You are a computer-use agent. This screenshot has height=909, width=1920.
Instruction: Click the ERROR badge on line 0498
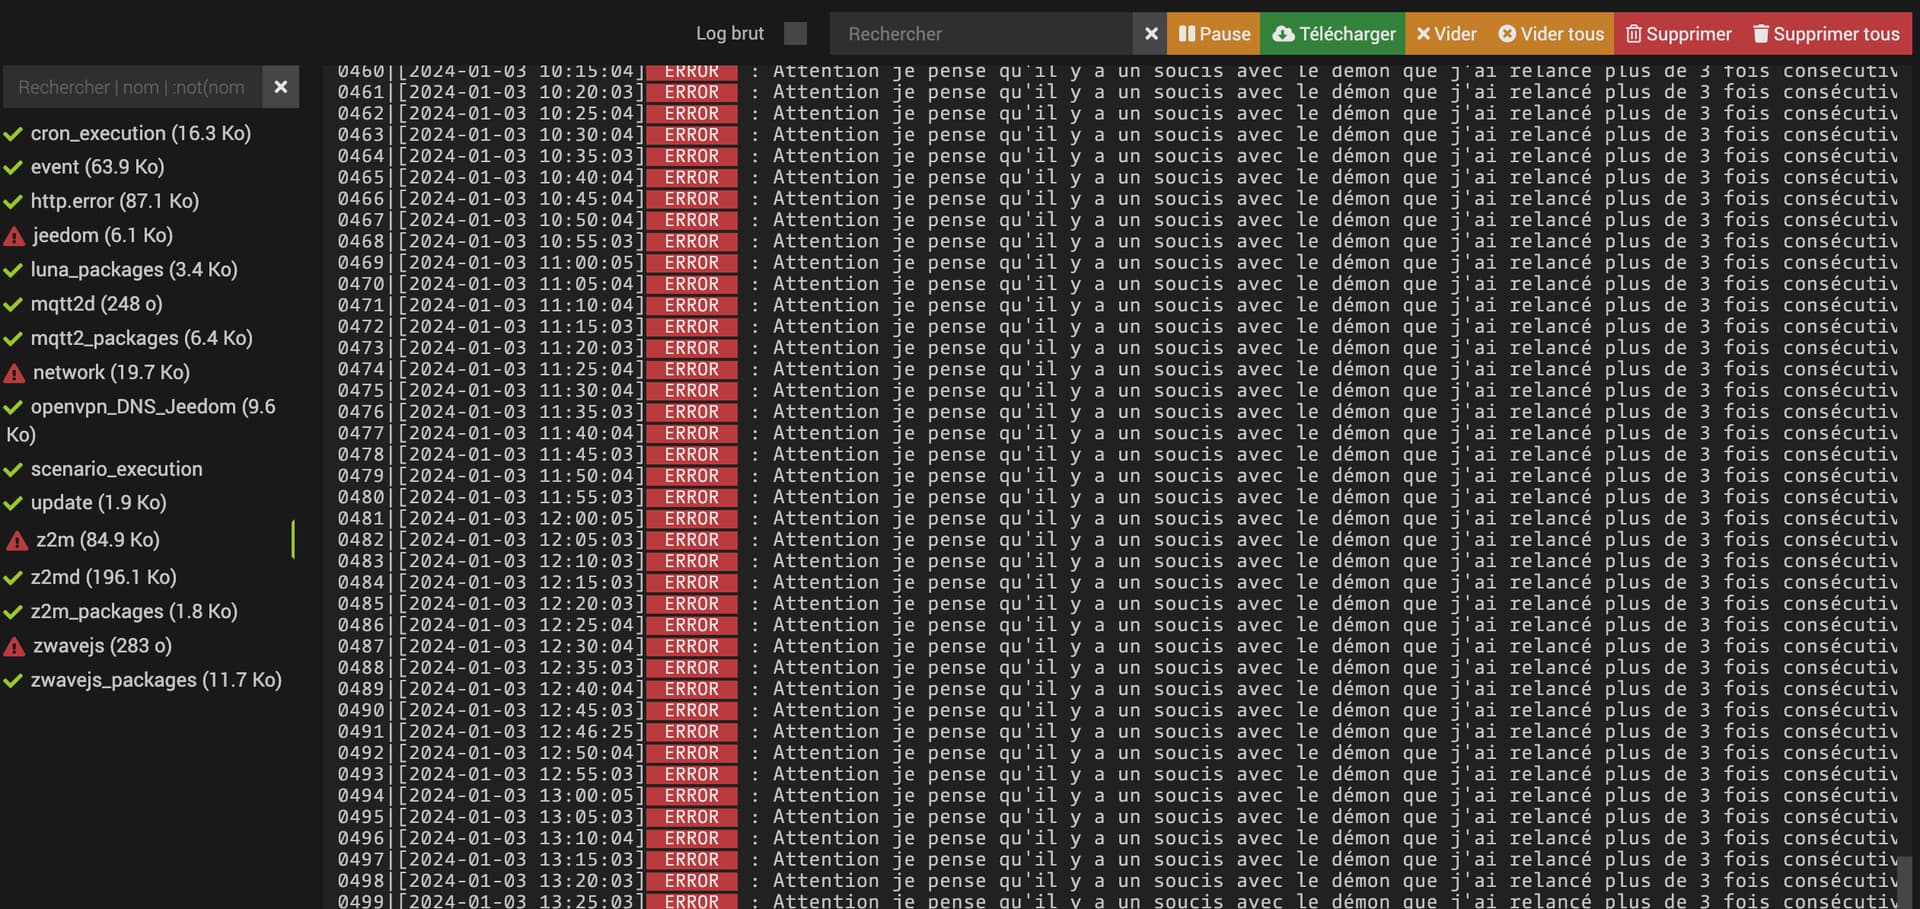692,881
